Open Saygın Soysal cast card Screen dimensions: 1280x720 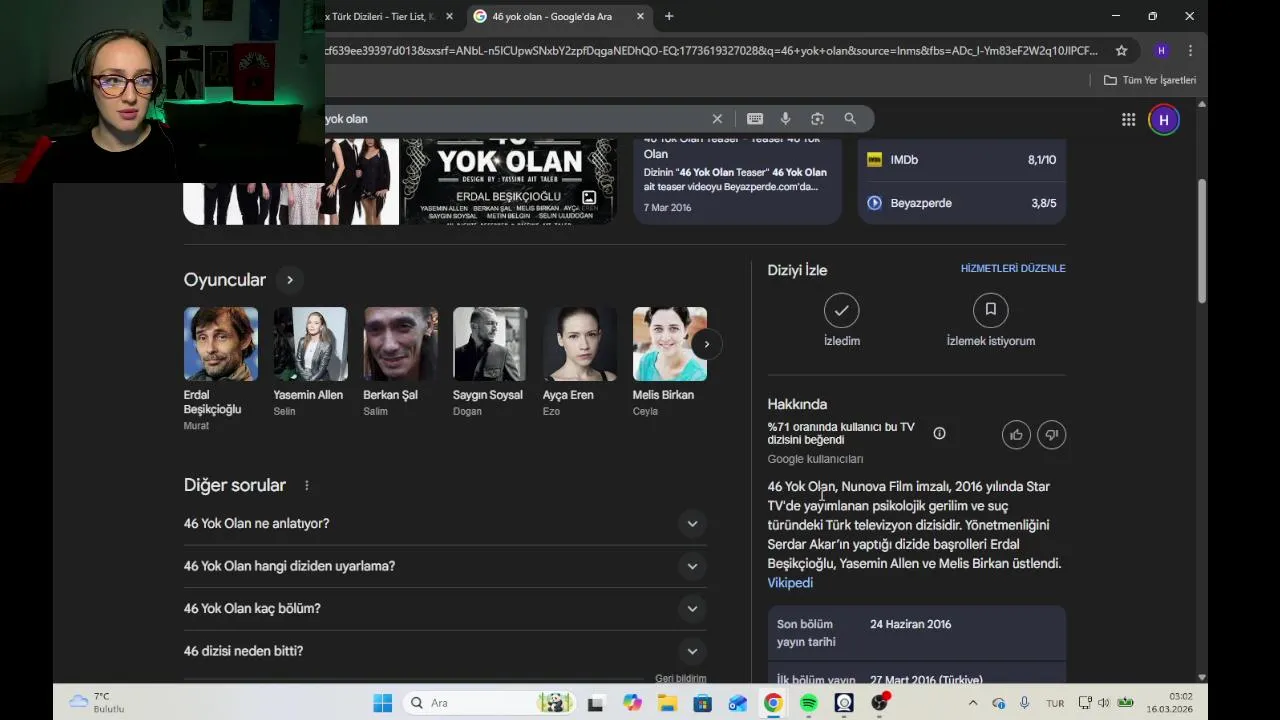(x=489, y=362)
